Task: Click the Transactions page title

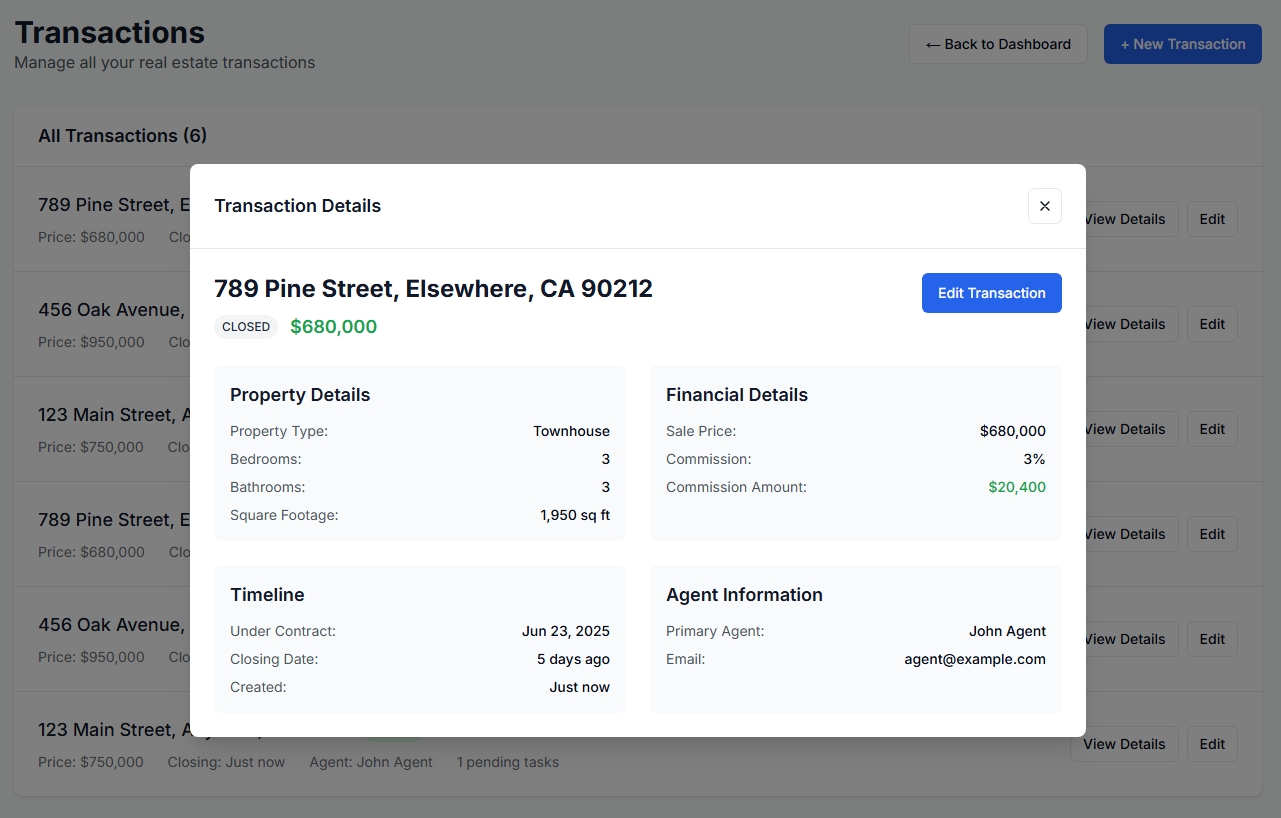Action: (109, 32)
